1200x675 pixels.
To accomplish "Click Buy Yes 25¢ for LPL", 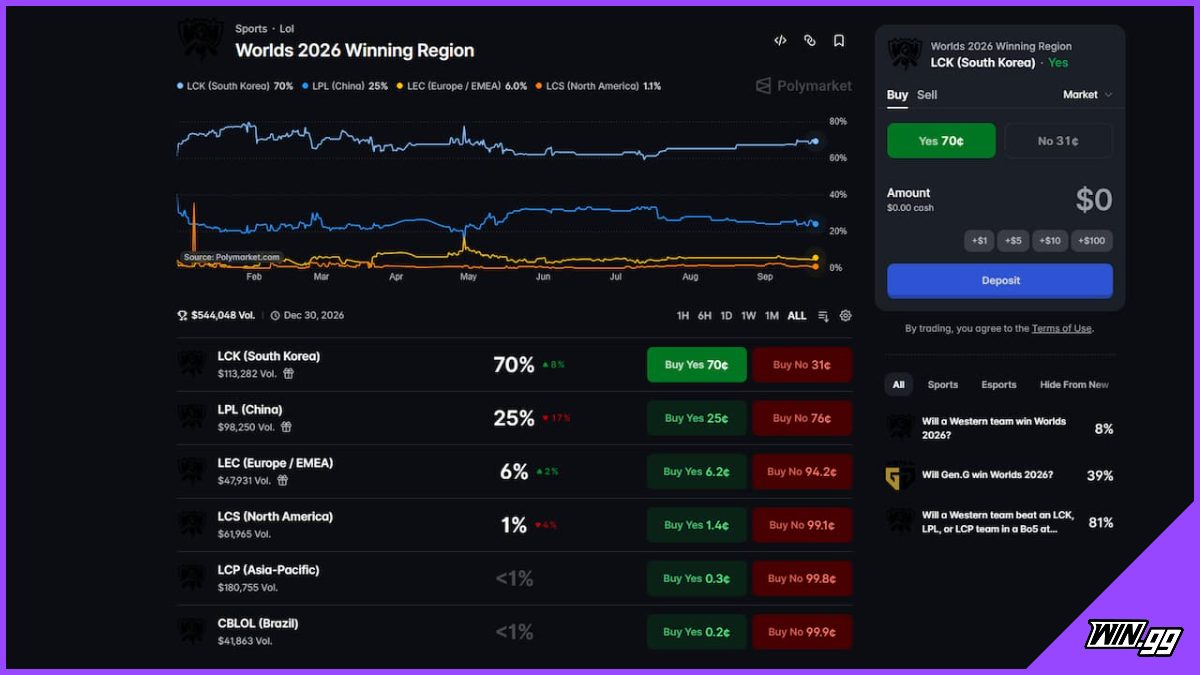I will [697, 418].
